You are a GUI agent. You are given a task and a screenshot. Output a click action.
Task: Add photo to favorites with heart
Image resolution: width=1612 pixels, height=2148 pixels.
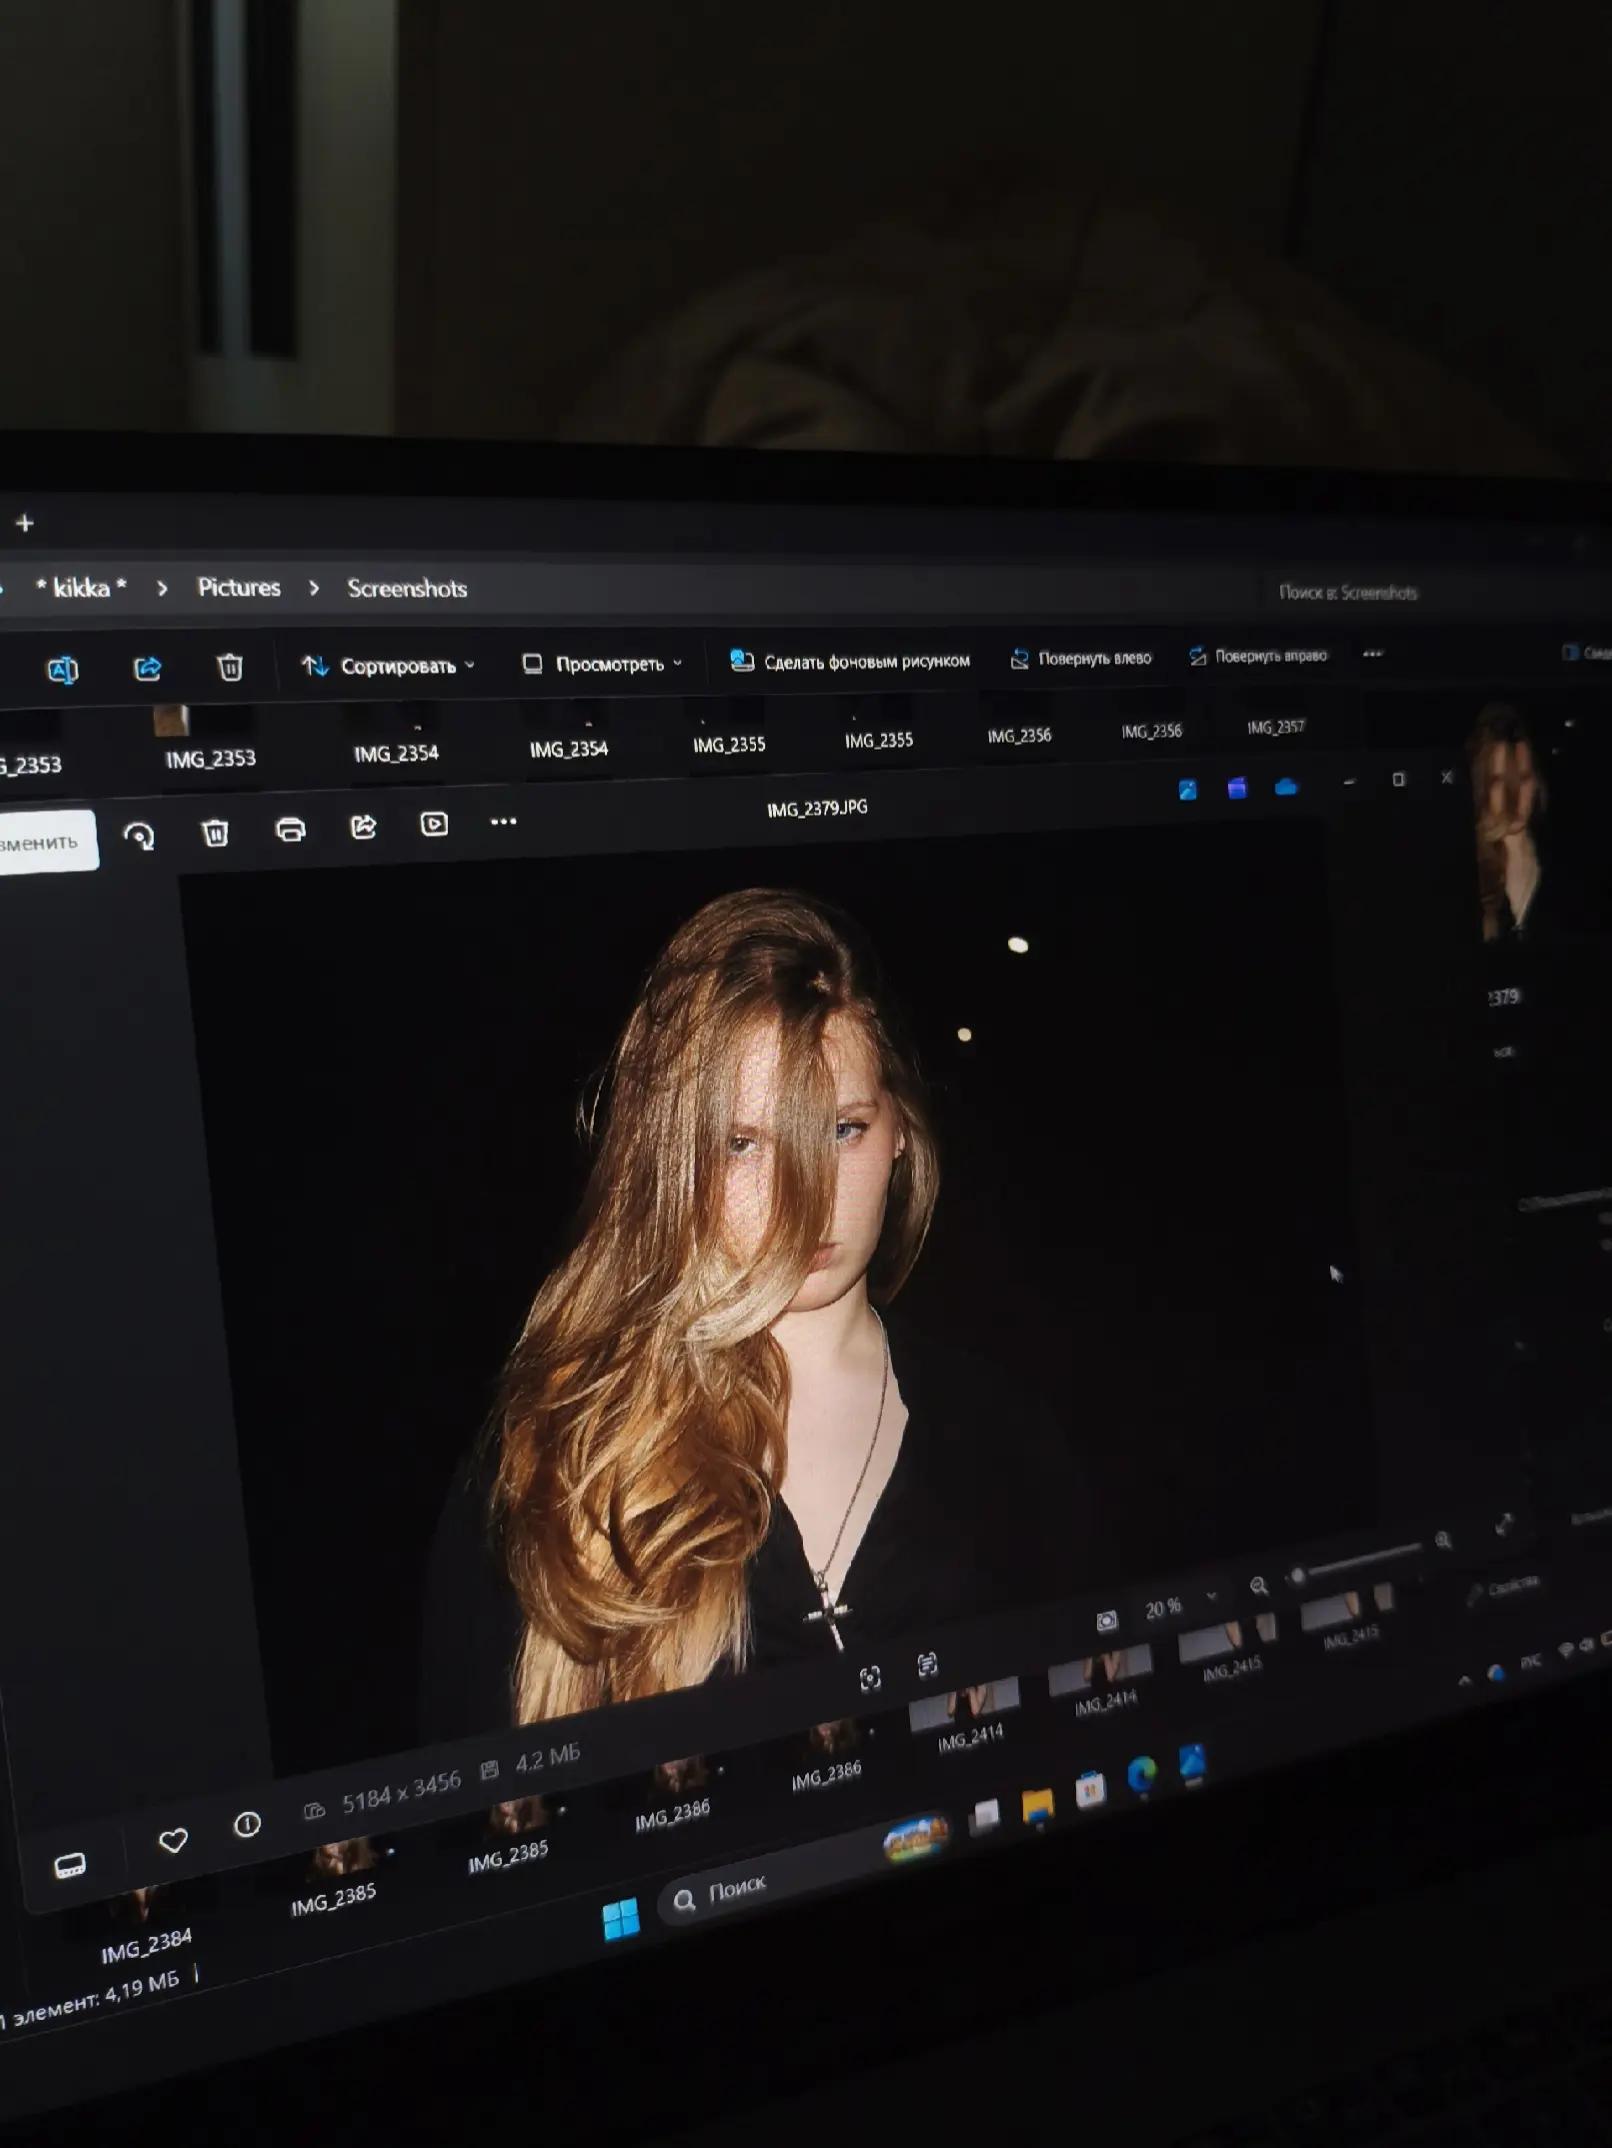point(173,1841)
